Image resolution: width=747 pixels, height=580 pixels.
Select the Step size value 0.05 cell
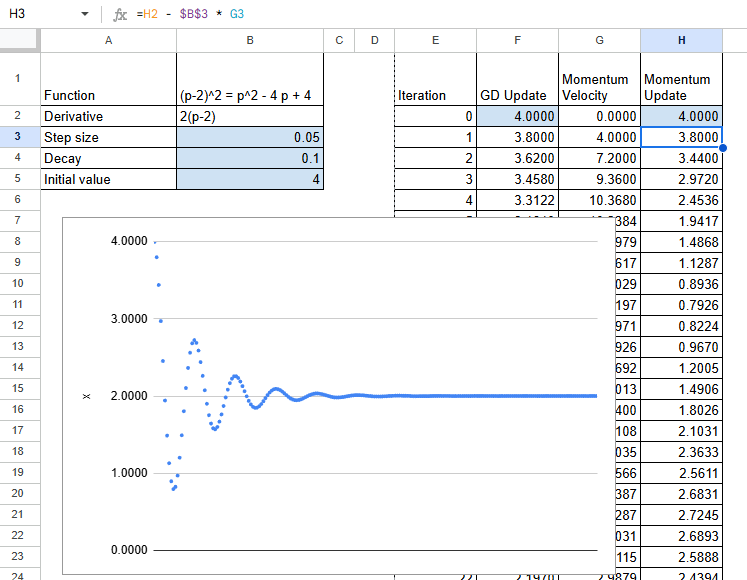tap(250, 137)
